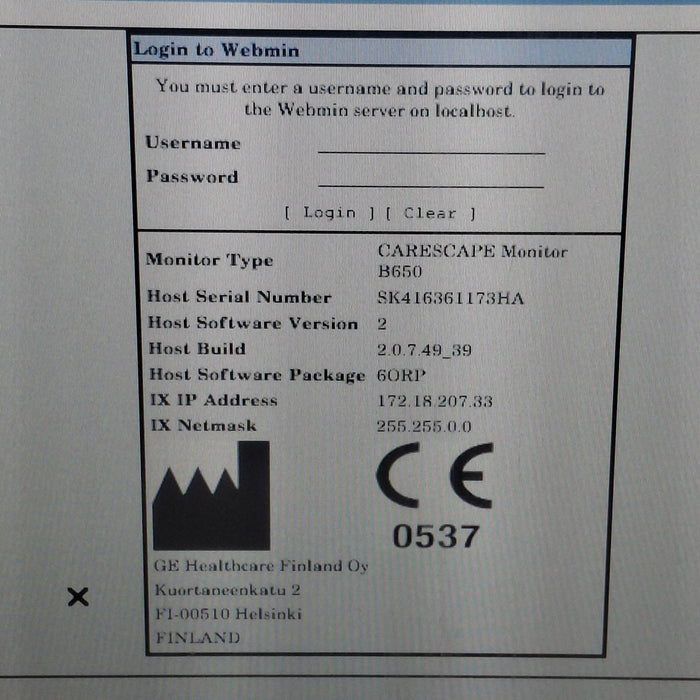Click the IX IP address 172.18.207.33
This screenshot has width=700, height=700.
[435, 401]
